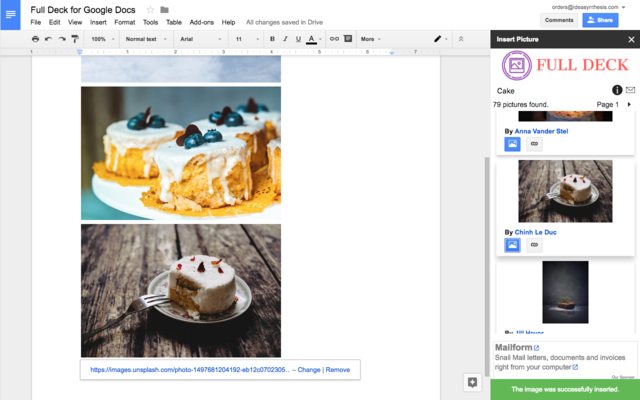640x400 pixels.
Task: Open the Mailform sponsor link
Action: pyautogui.click(x=517, y=347)
